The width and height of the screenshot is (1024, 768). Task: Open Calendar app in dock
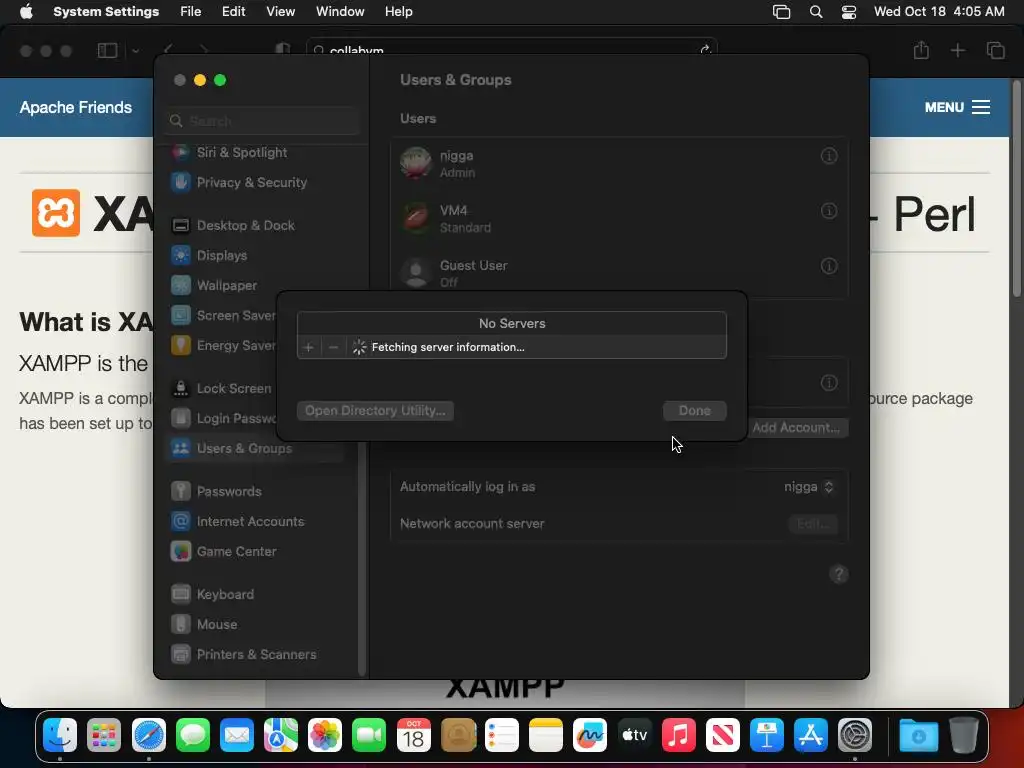[x=413, y=735]
